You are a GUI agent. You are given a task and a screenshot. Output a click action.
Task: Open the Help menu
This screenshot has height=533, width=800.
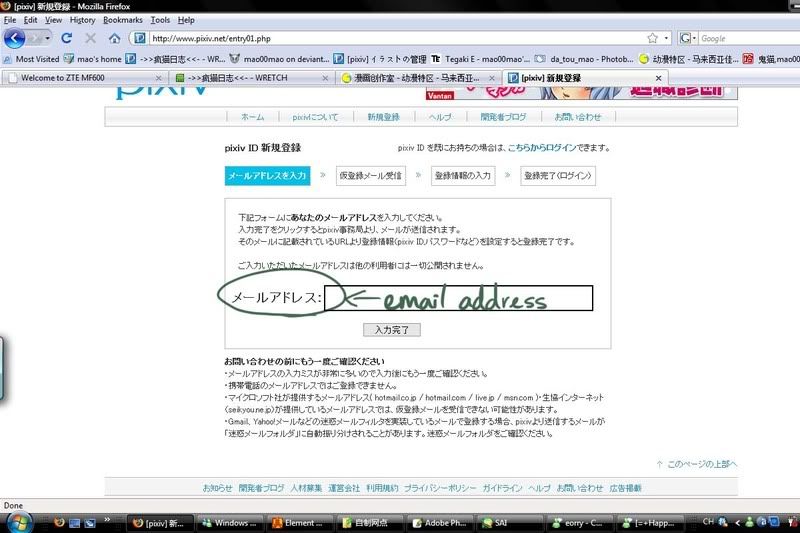186,20
